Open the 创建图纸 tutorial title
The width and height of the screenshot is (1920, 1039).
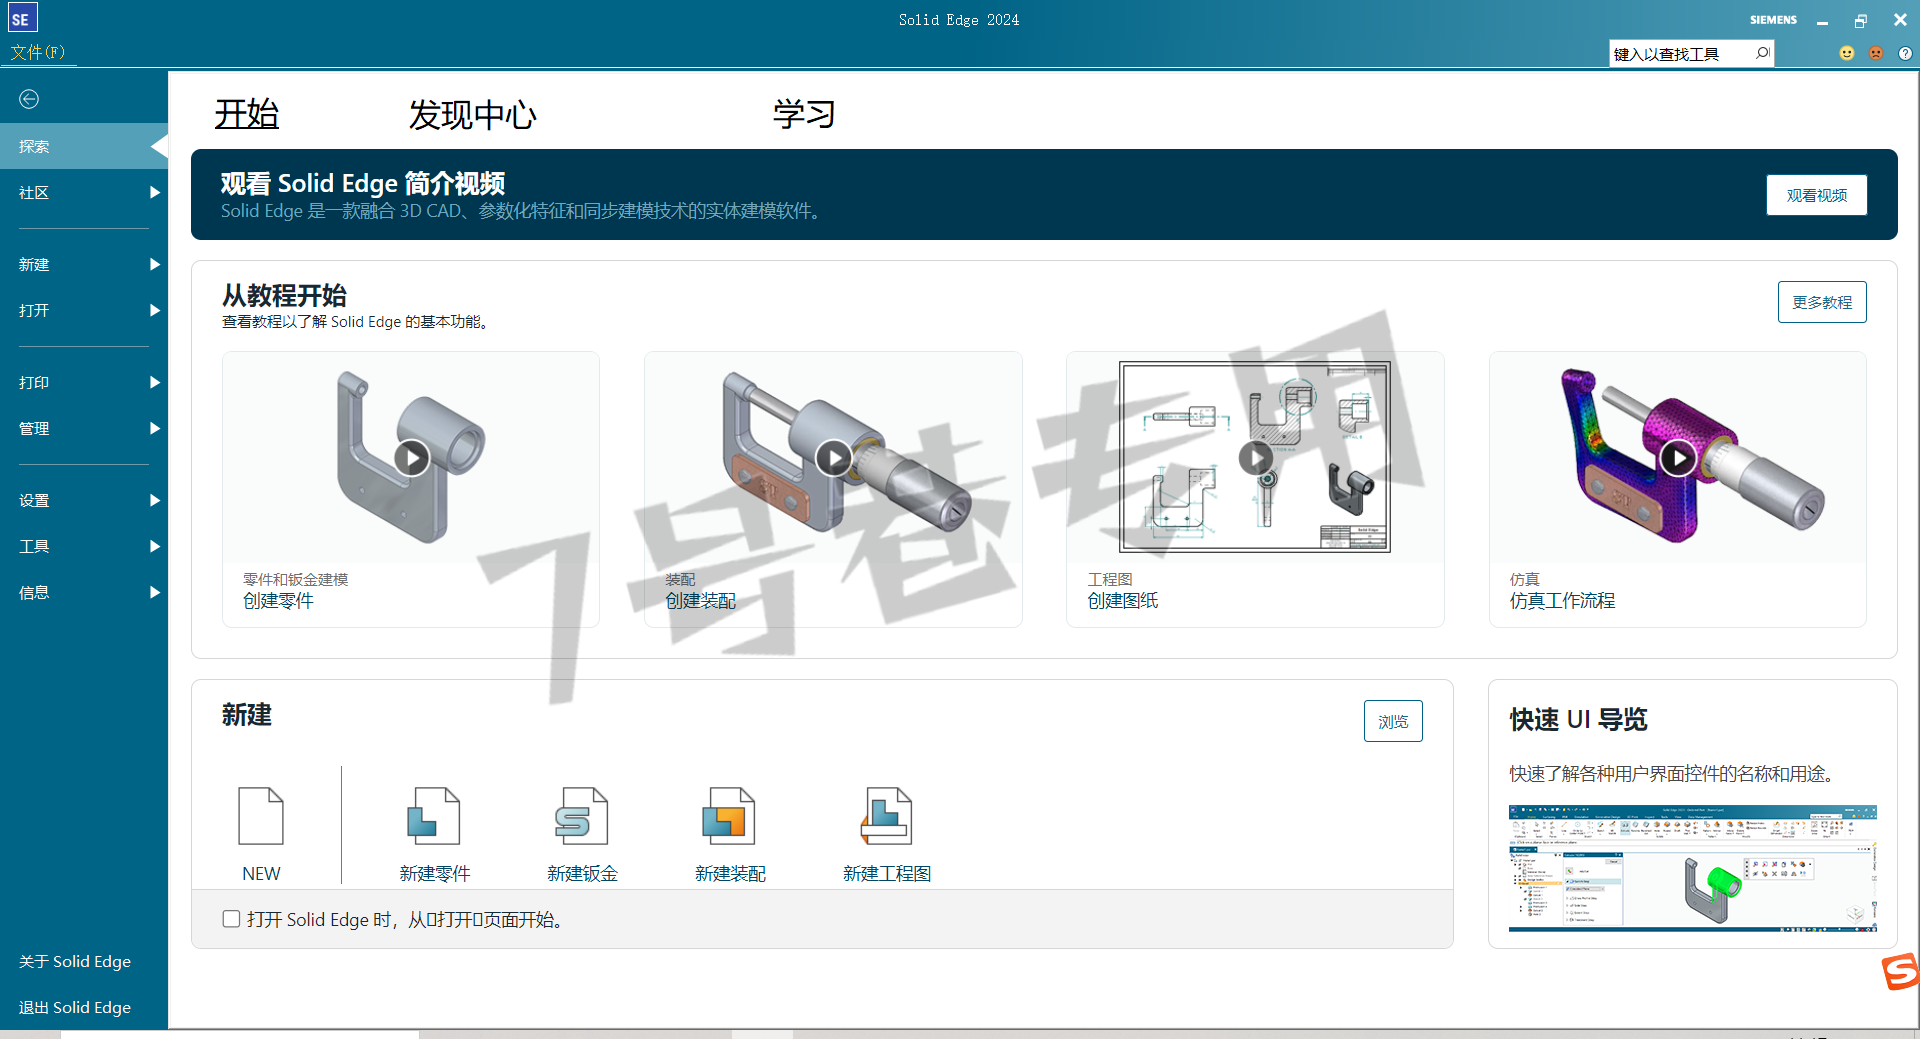(x=1122, y=600)
